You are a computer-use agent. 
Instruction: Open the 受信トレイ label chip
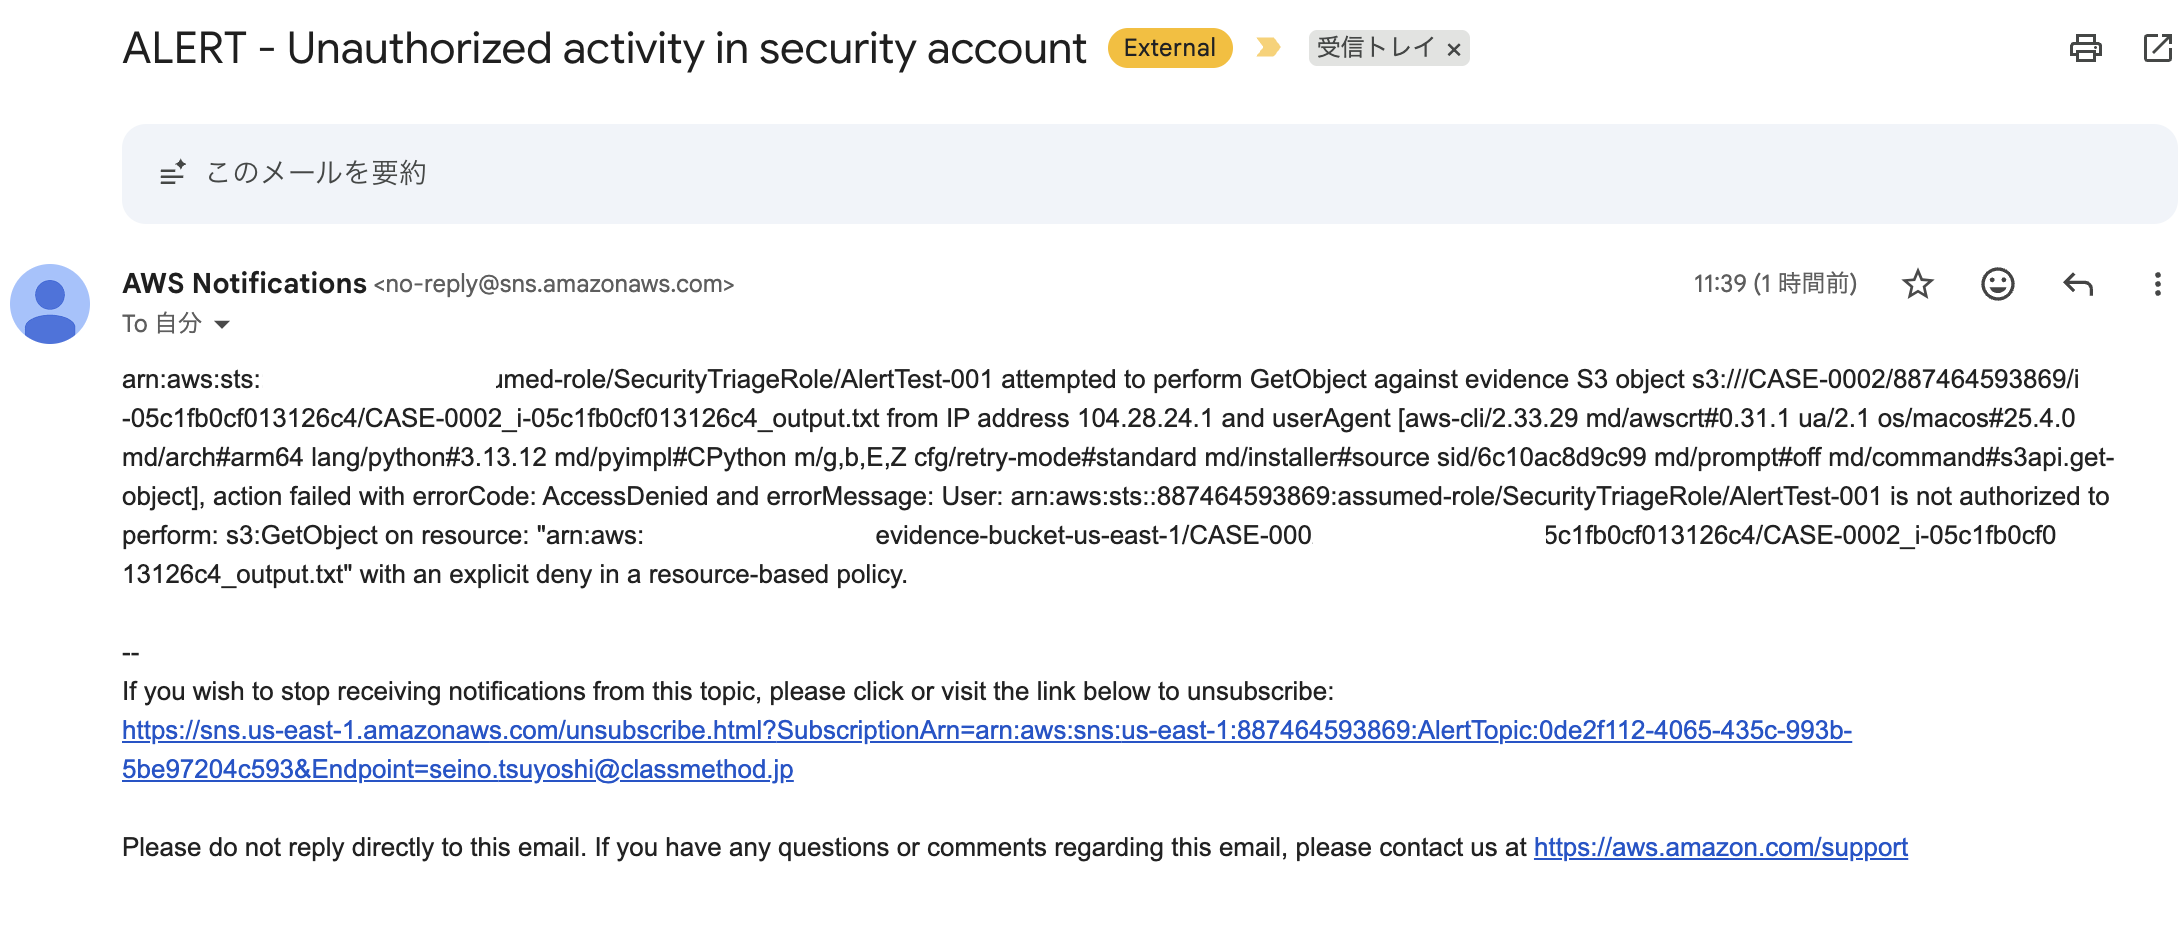(x=1375, y=48)
